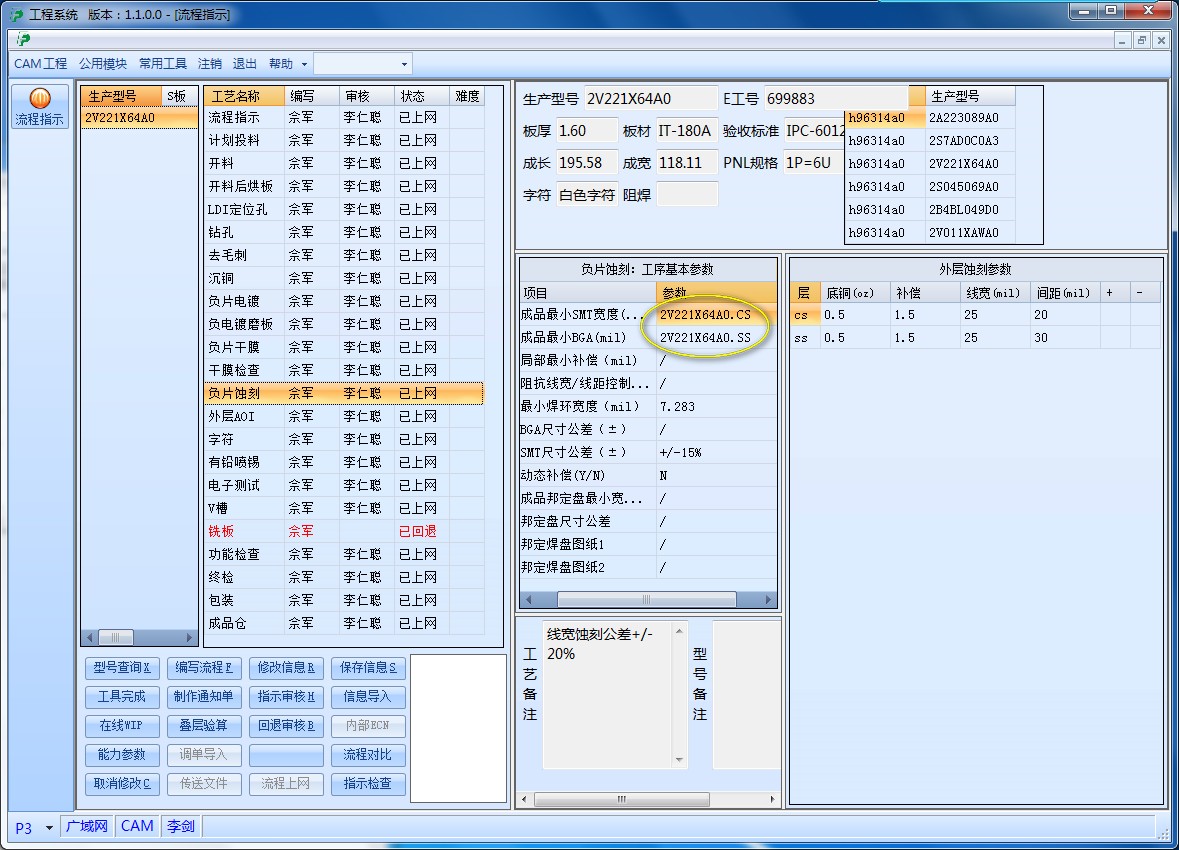Click the parameters table horizontal scrollbar thumb
The width and height of the screenshot is (1179, 850).
click(647, 600)
